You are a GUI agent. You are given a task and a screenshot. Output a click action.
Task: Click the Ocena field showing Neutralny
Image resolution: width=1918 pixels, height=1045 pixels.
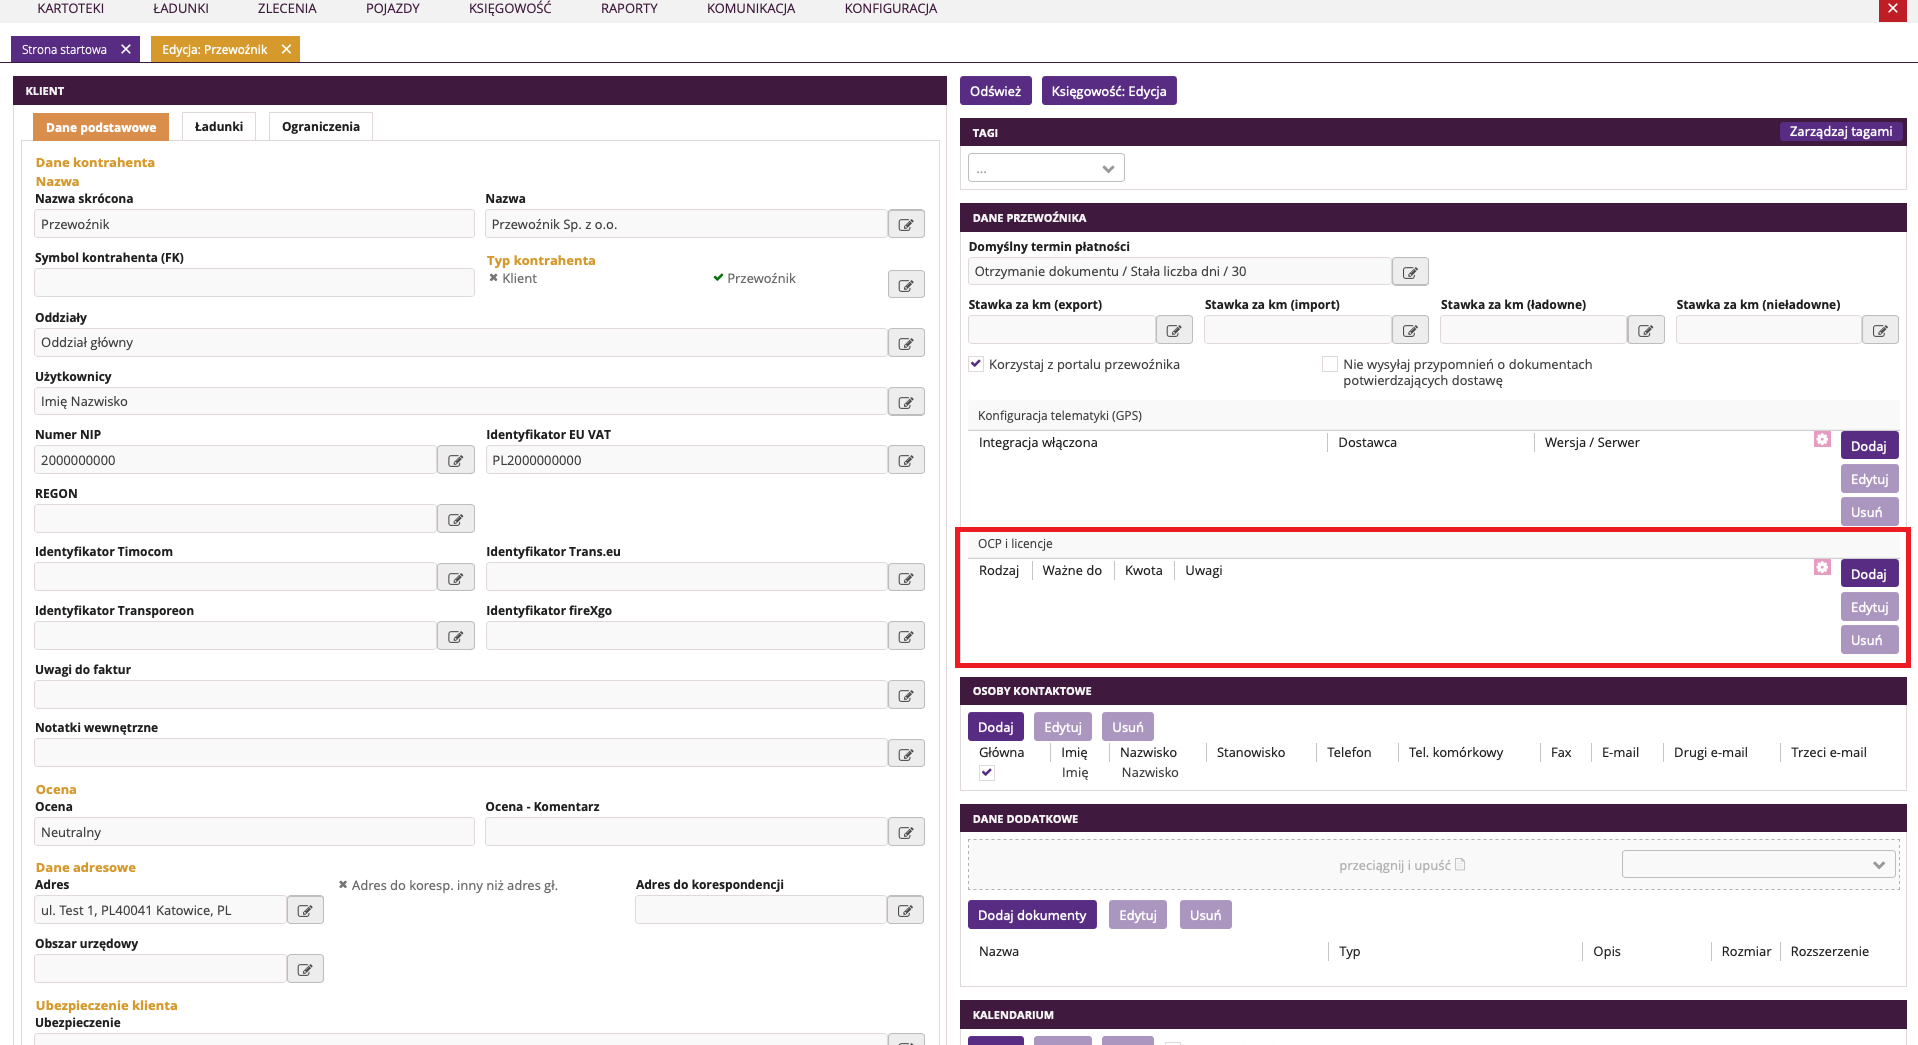(x=254, y=832)
